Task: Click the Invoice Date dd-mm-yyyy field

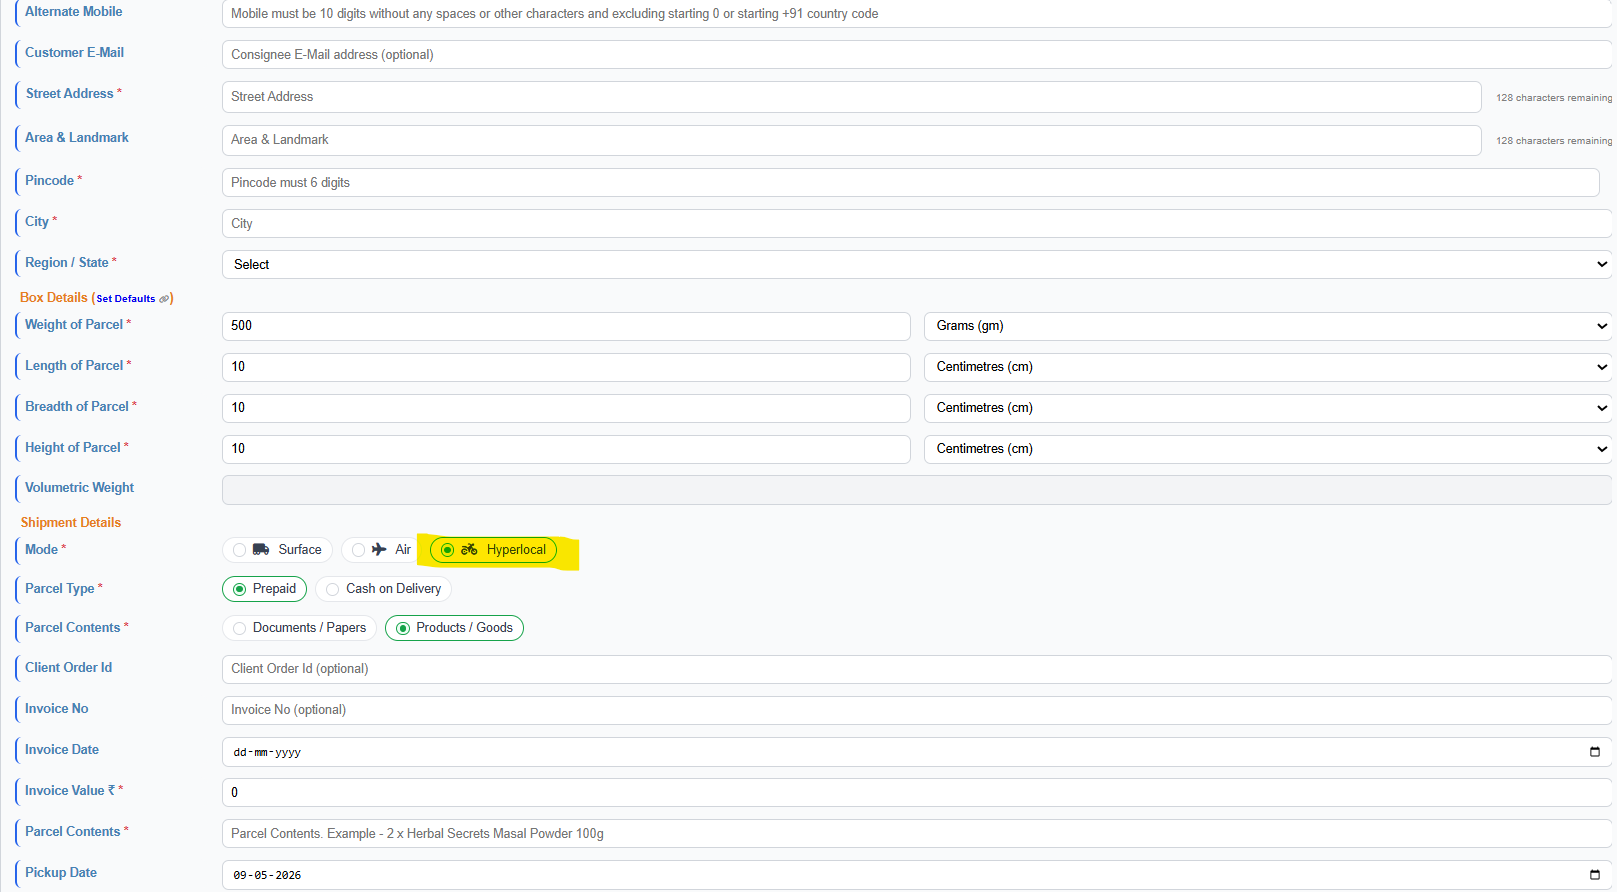Action: (x=917, y=752)
